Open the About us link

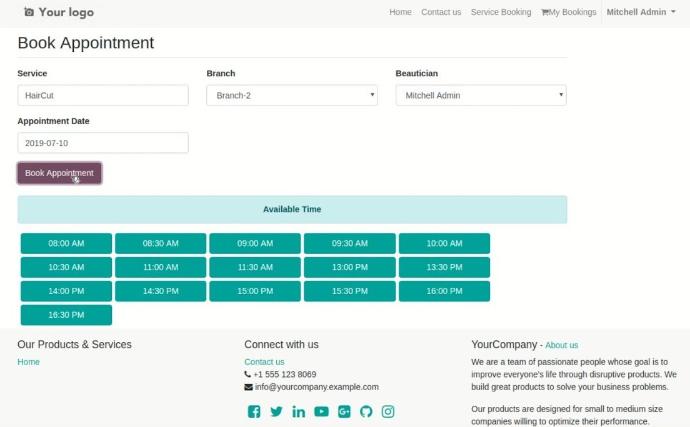pyautogui.click(x=562, y=345)
